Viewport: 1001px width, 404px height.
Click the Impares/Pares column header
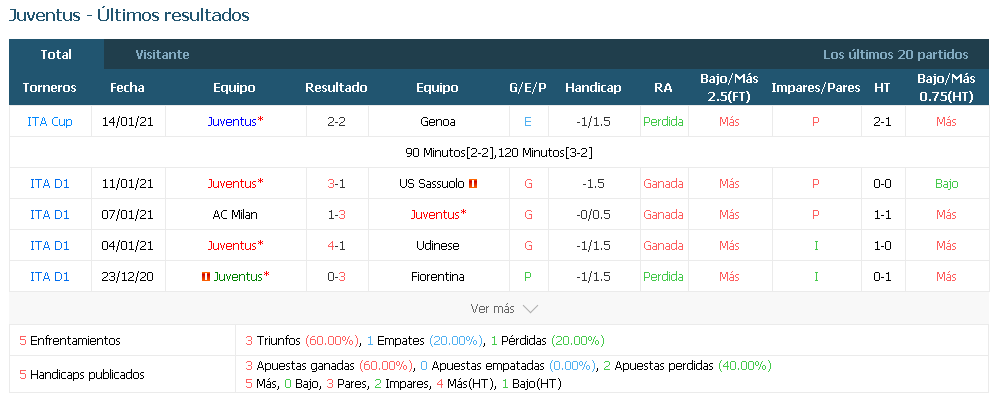click(815, 88)
